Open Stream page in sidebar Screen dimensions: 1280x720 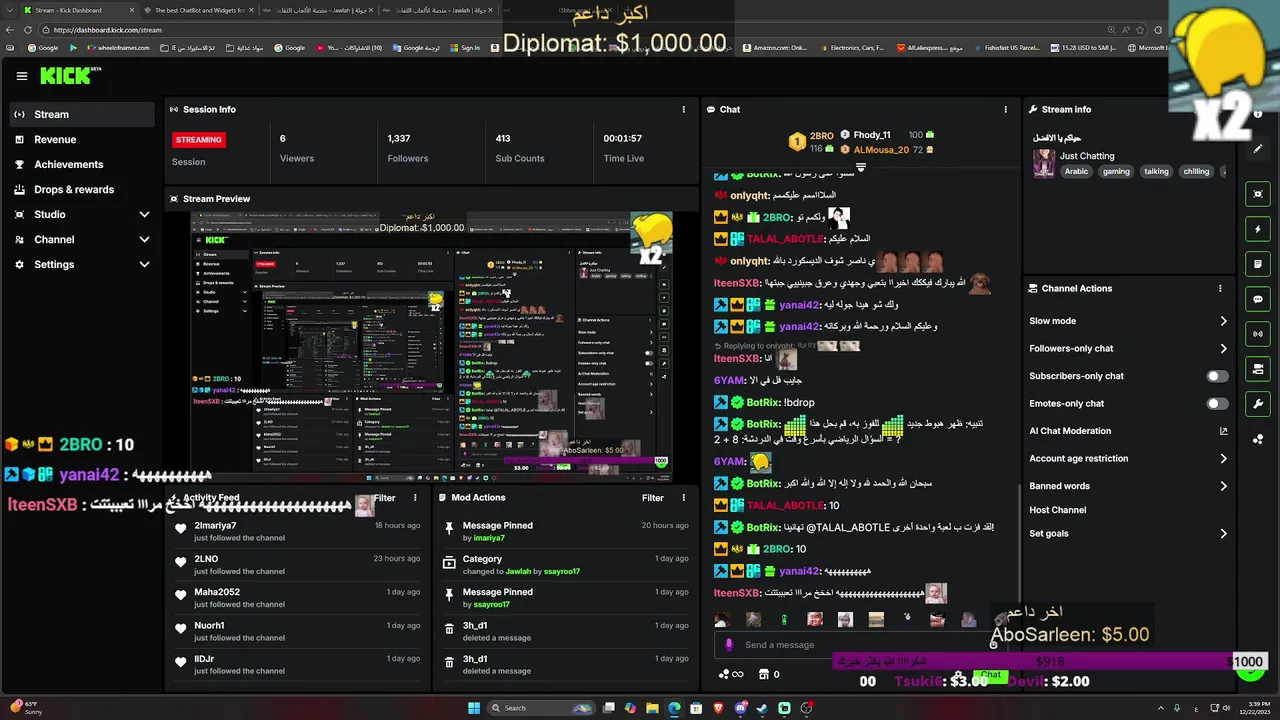pyautogui.click(x=82, y=114)
